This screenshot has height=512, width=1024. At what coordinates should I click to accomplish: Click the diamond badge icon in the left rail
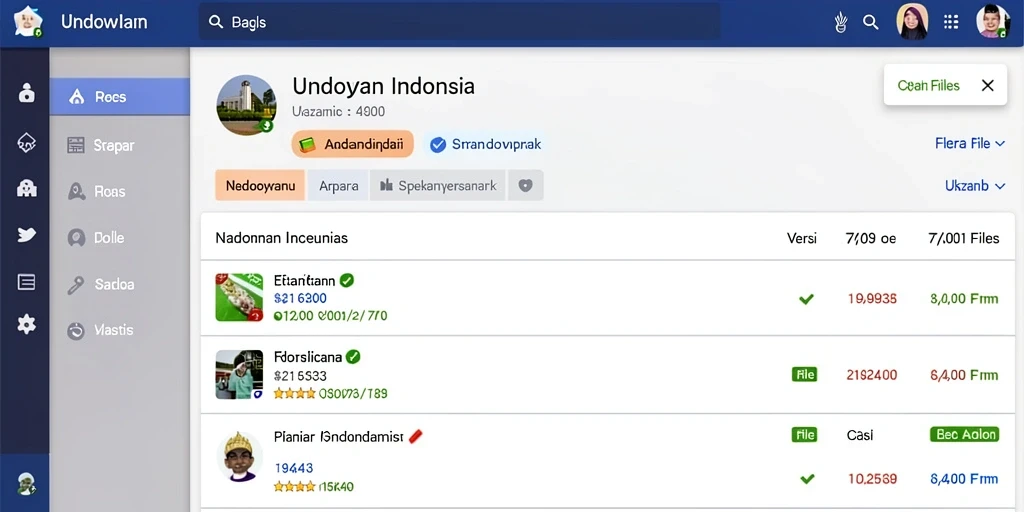(x=26, y=142)
